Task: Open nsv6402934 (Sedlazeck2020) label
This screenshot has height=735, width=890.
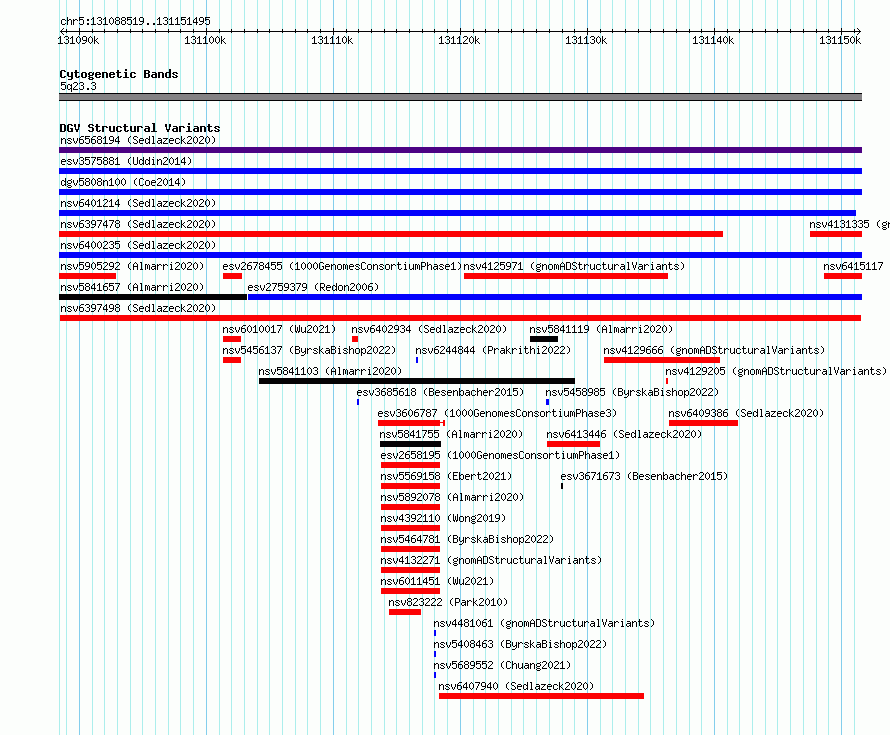Action: click(x=429, y=329)
